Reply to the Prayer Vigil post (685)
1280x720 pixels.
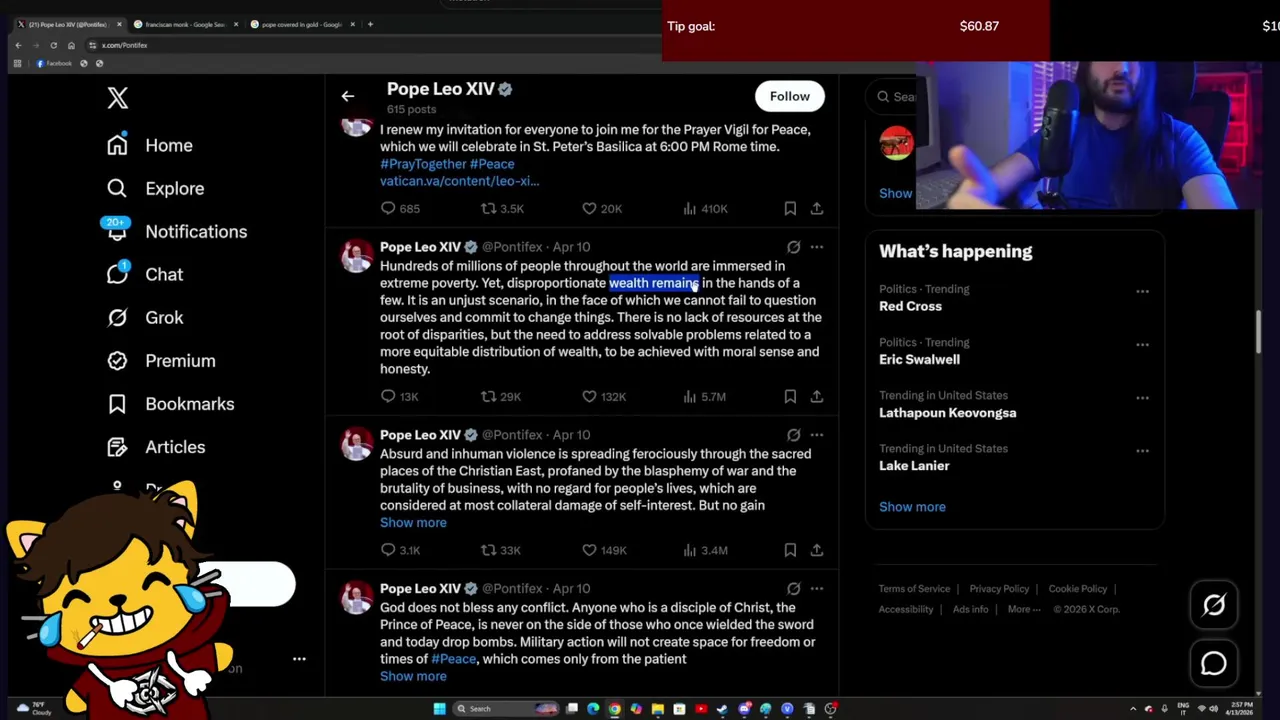point(400,208)
